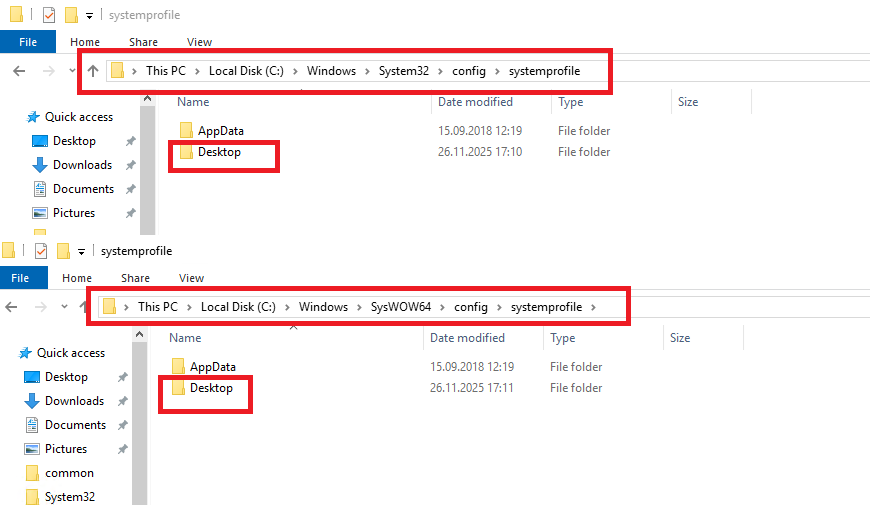This screenshot has width=870, height=505.
Task: Open View tab in top System32 window
Action: click(x=199, y=42)
